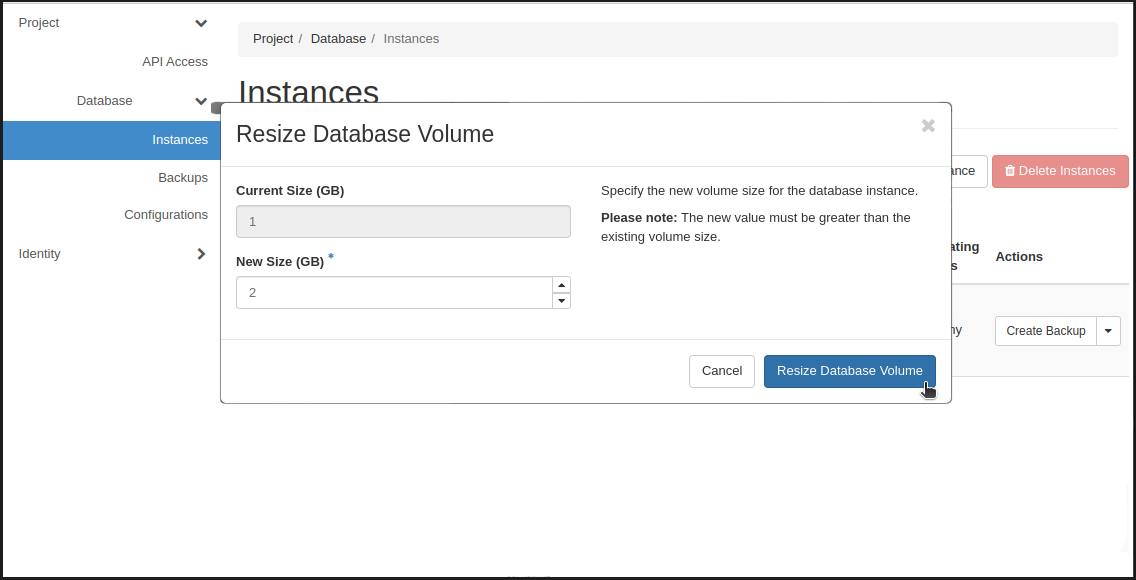
Task: Open Database via the breadcrumb link
Action: coord(338,38)
